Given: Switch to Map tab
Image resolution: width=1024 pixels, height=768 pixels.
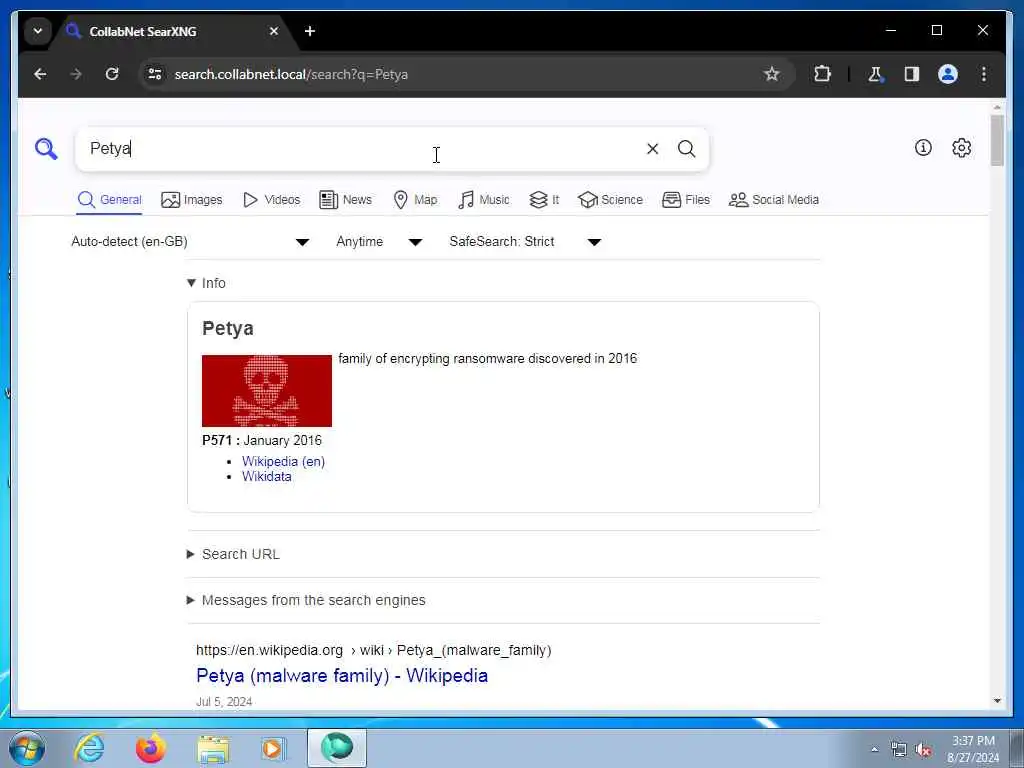Looking at the screenshot, I should (415, 200).
